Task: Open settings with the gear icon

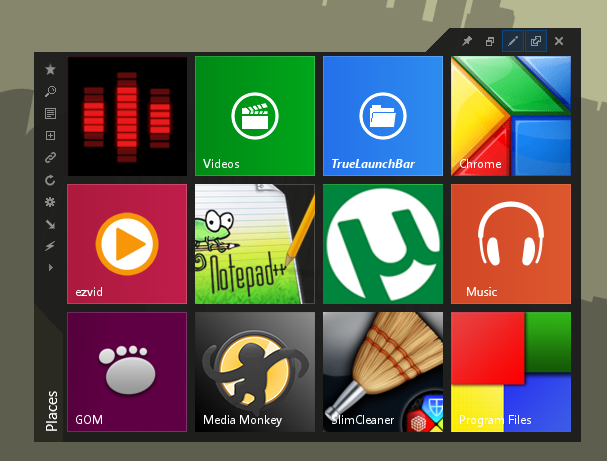Action: coord(50,202)
